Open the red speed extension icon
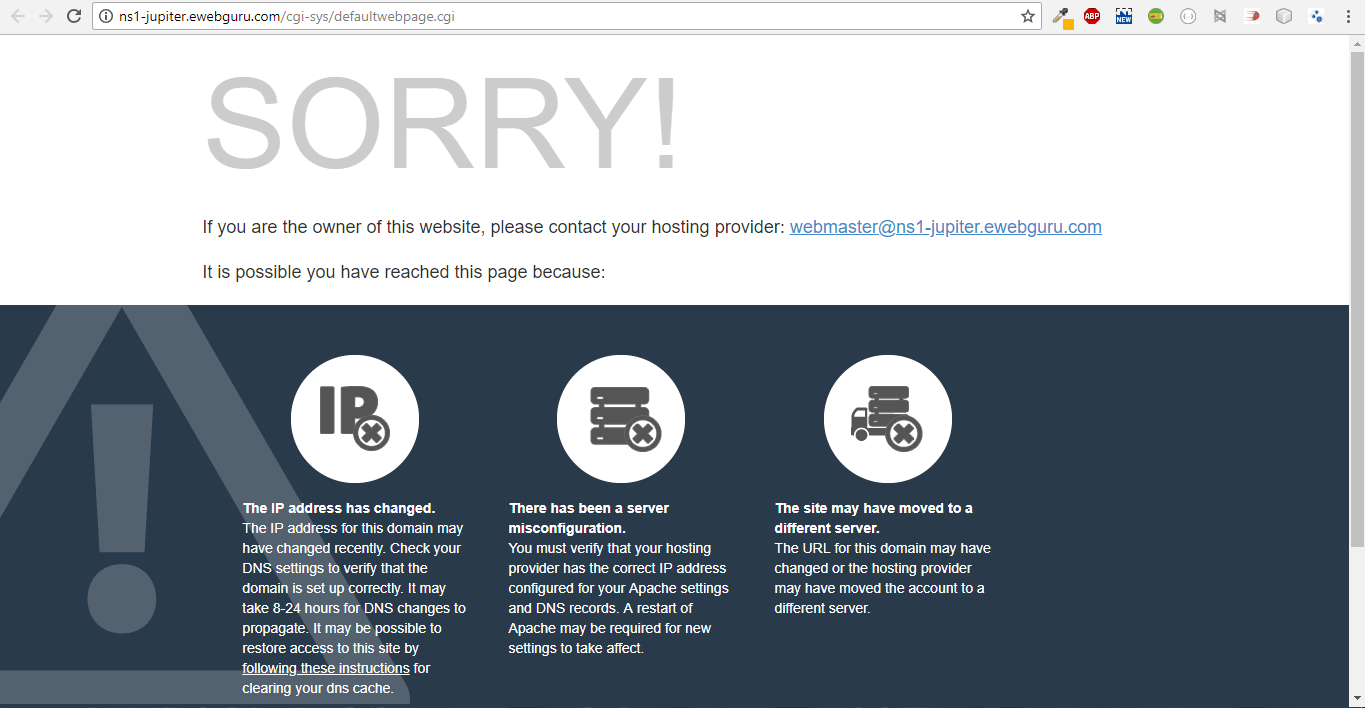This screenshot has height=708, width=1365. pyautogui.click(x=1252, y=16)
